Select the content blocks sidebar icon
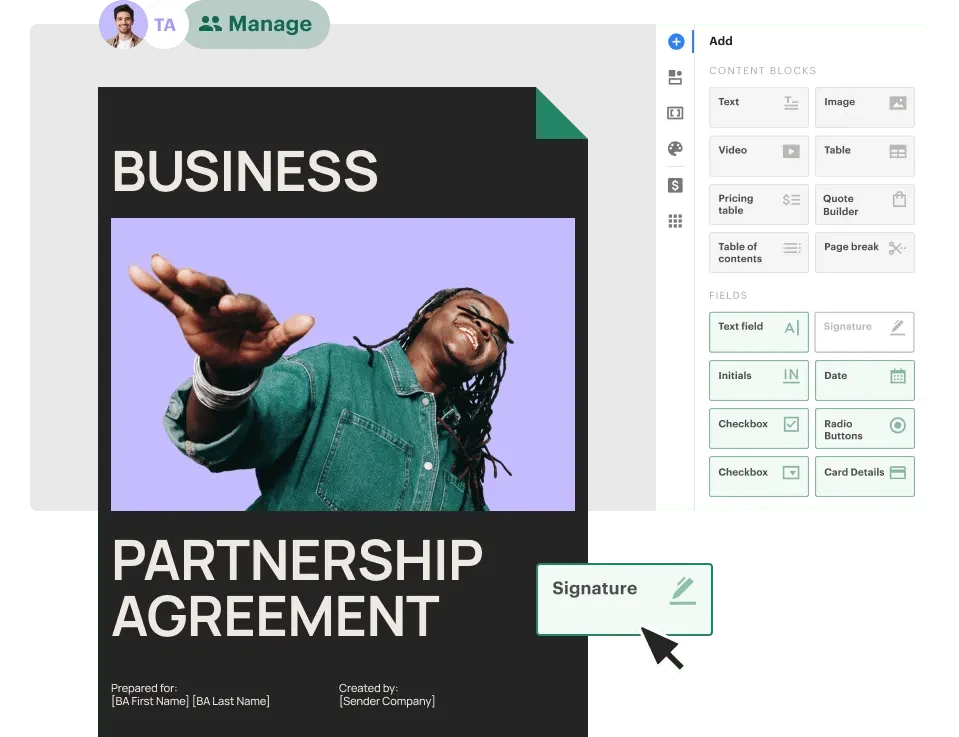959x737 pixels. point(675,76)
